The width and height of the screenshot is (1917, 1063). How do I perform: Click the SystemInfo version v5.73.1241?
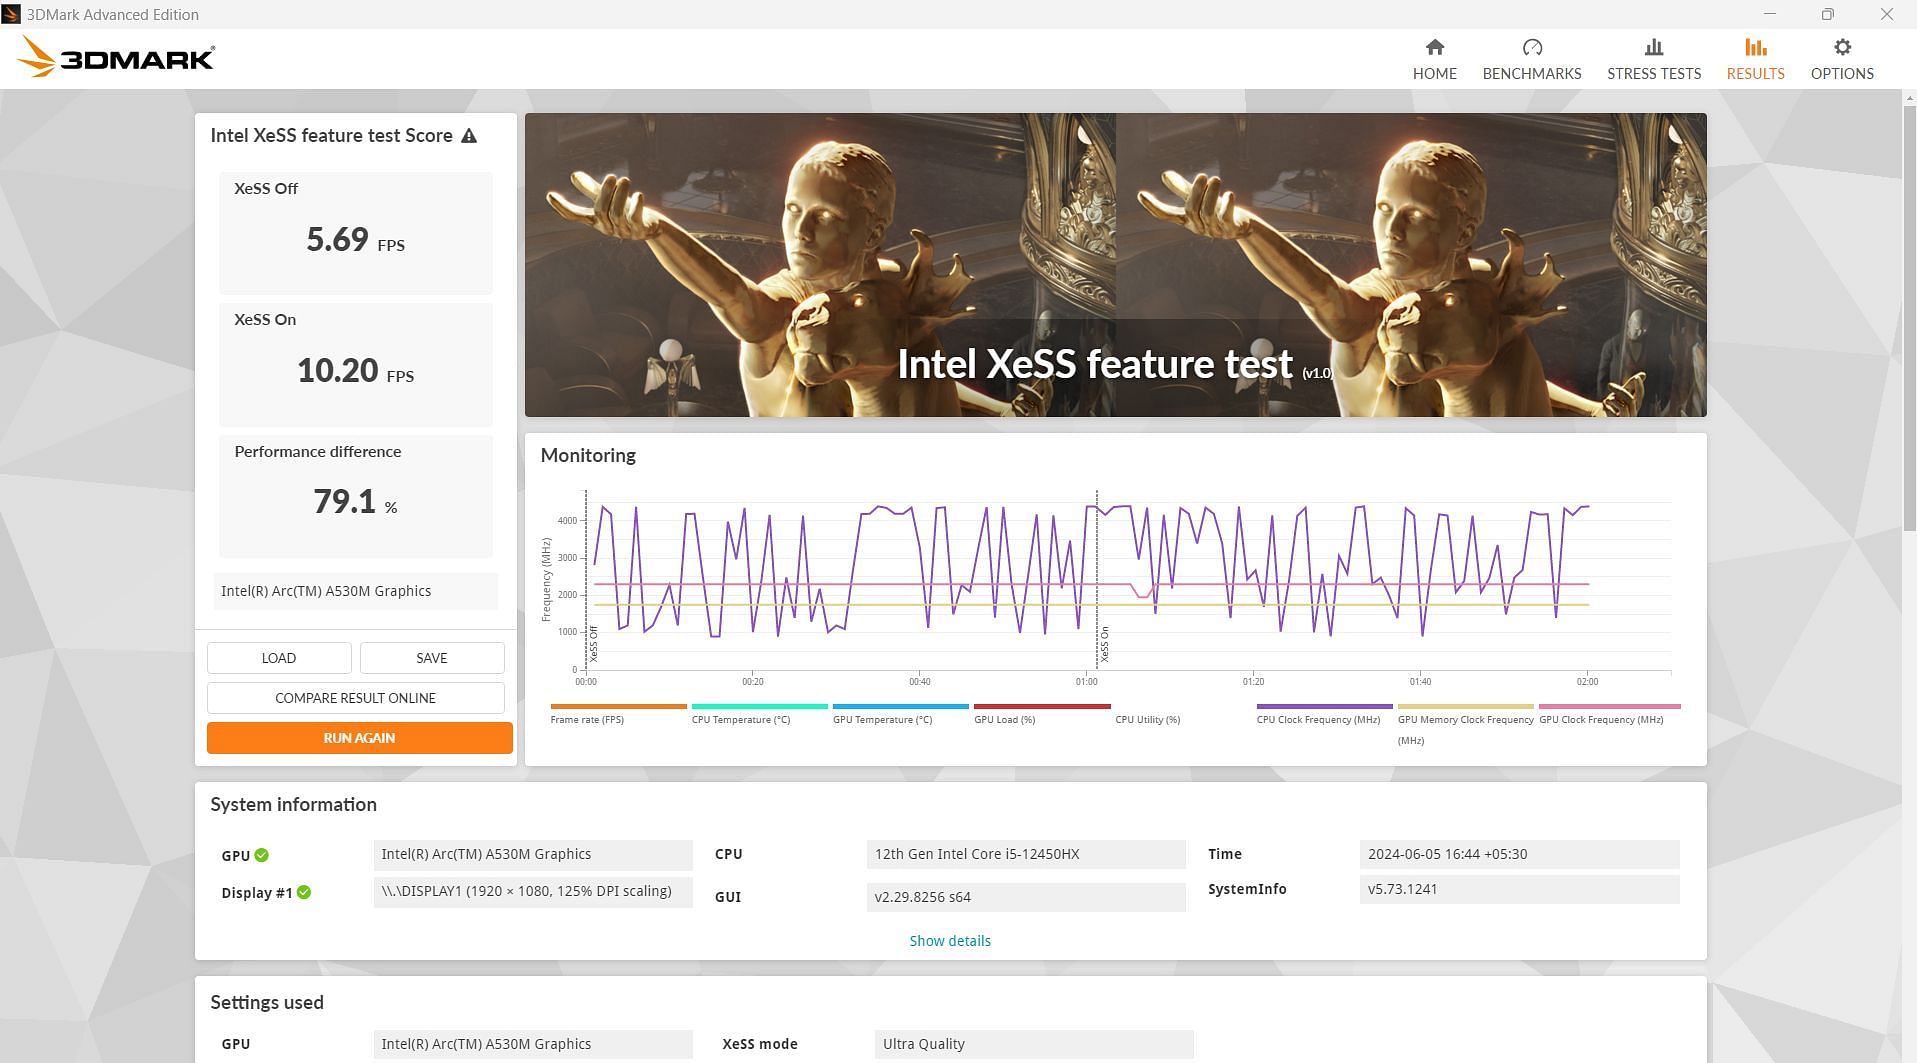click(1518, 889)
